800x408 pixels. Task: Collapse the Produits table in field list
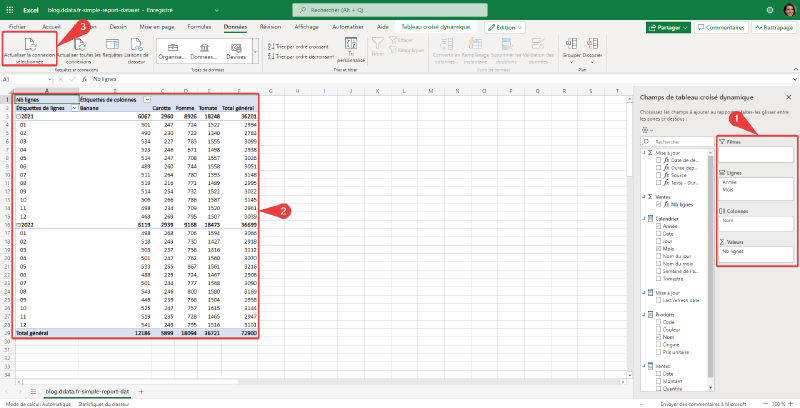click(644, 315)
